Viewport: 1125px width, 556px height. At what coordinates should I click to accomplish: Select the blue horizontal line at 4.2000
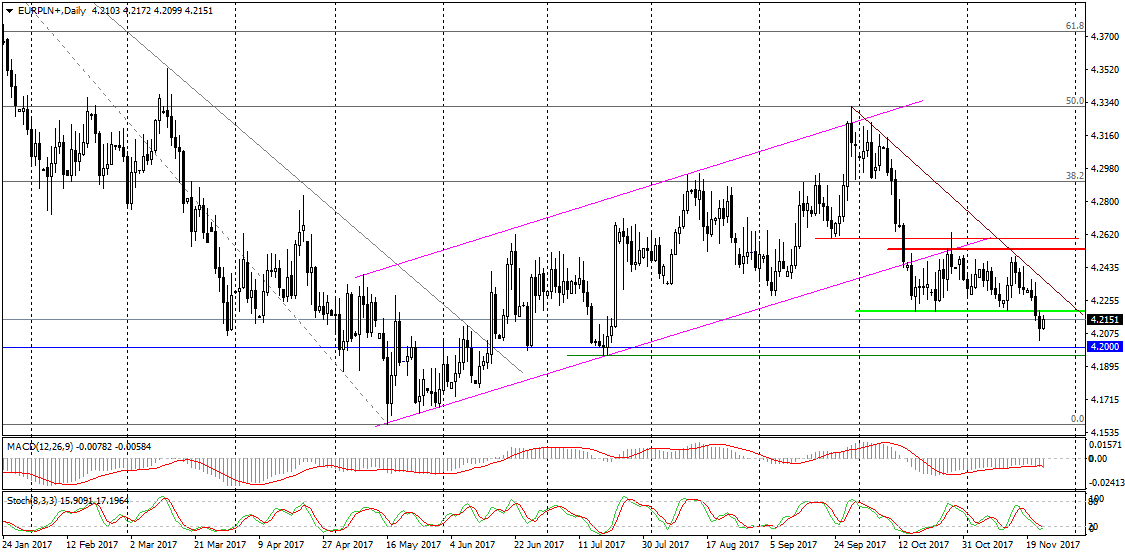[542, 347]
